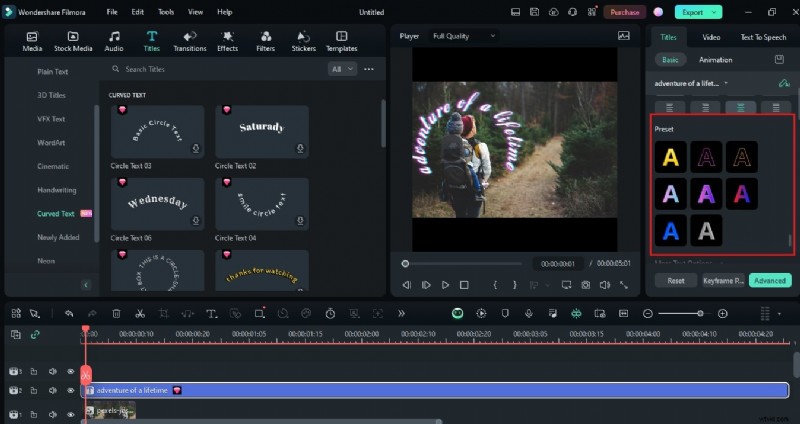
Task: Take a snapshot with the camera icon
Action: [587, 285]
